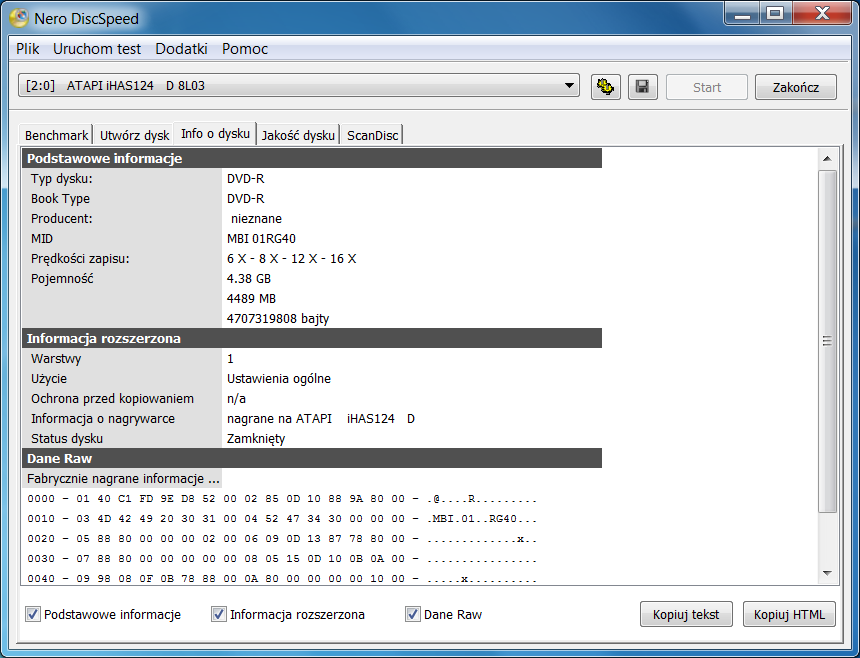
Task: Click the 4489 MB capacity value
Action: 251,298
